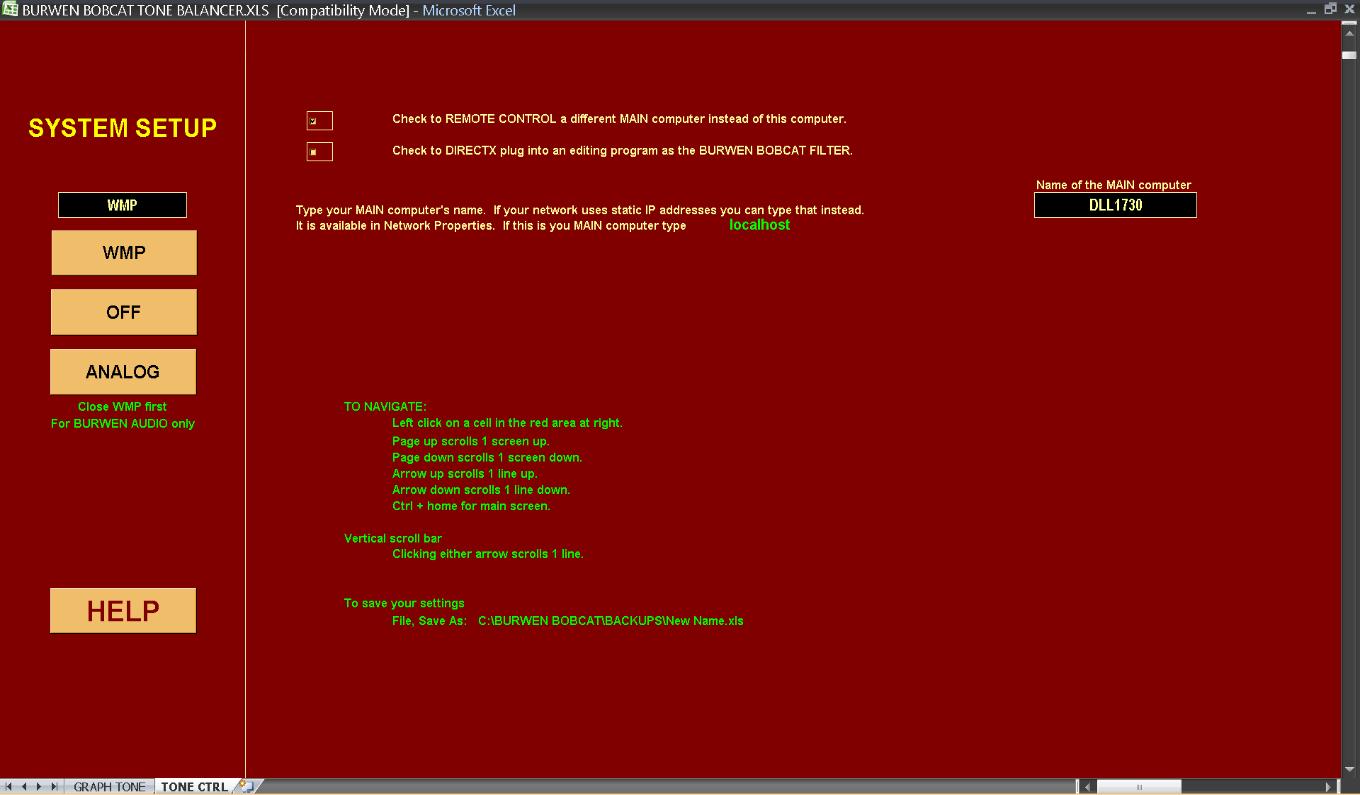1360x795 pixels.
Task: Click the green 'localhost' text
Action: click(x=760, y=225)
